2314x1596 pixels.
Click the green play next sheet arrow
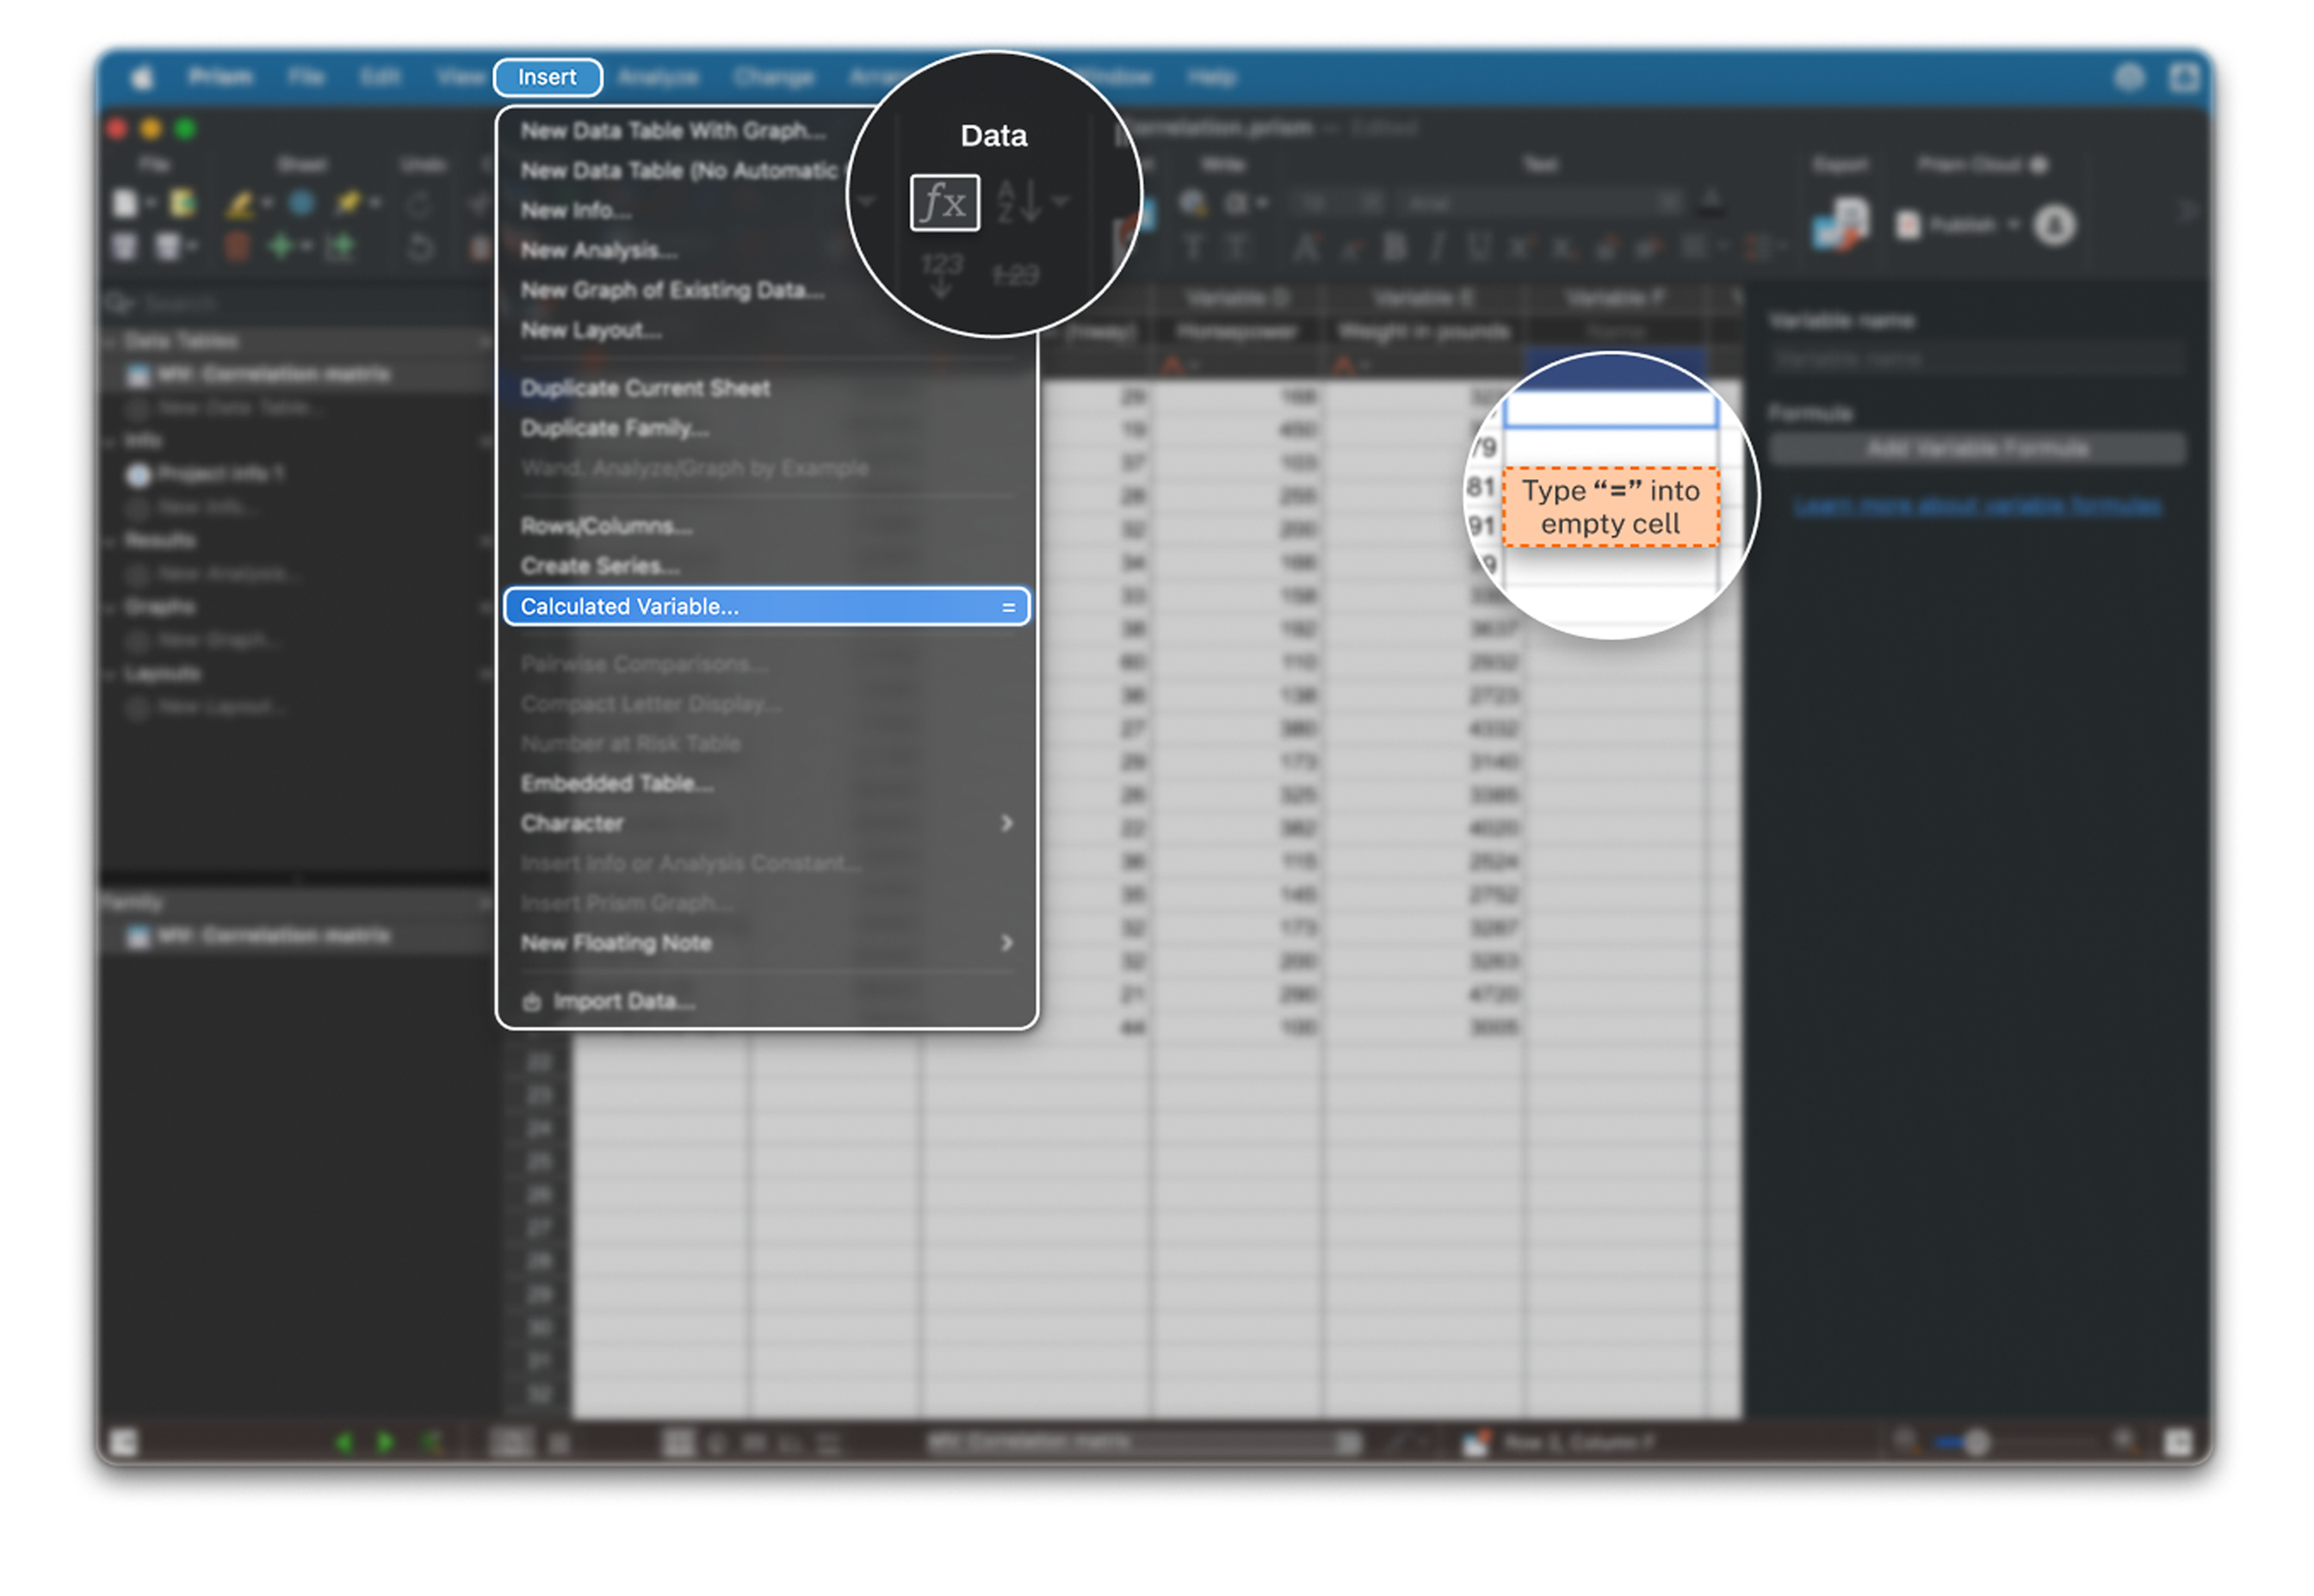385,1442
